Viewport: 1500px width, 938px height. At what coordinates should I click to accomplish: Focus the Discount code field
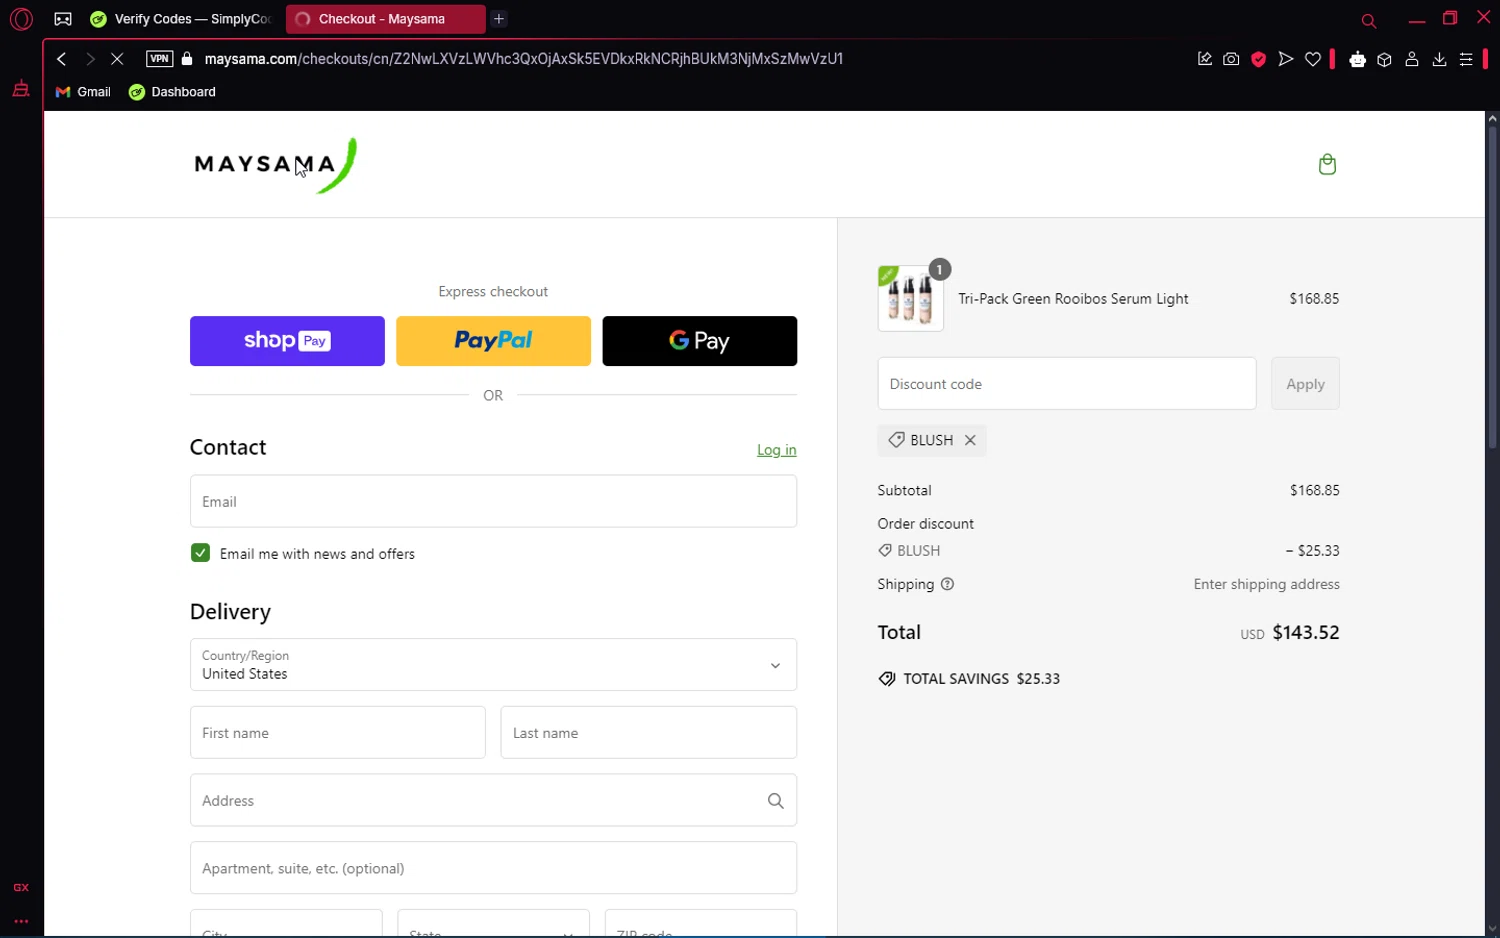pos(1067,384)
